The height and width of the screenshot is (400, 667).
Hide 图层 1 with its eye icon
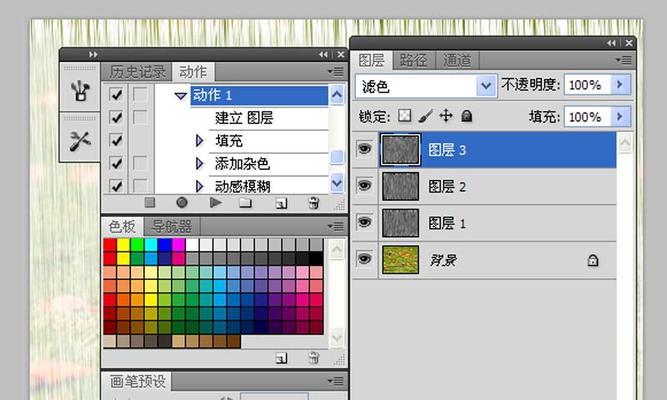pos(365,222)
